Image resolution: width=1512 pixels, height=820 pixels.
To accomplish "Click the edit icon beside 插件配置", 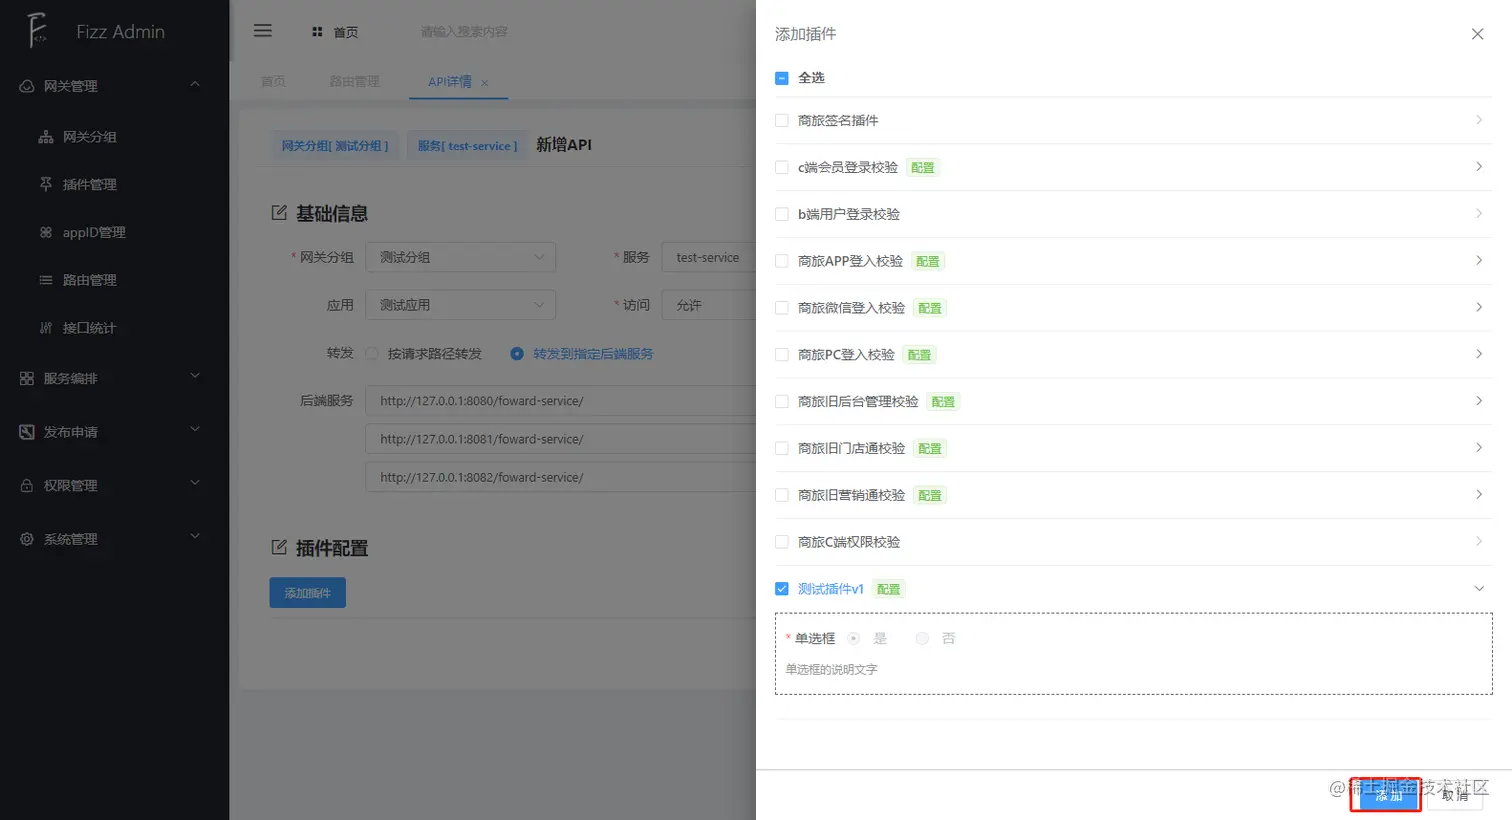I will click(279, 547).
